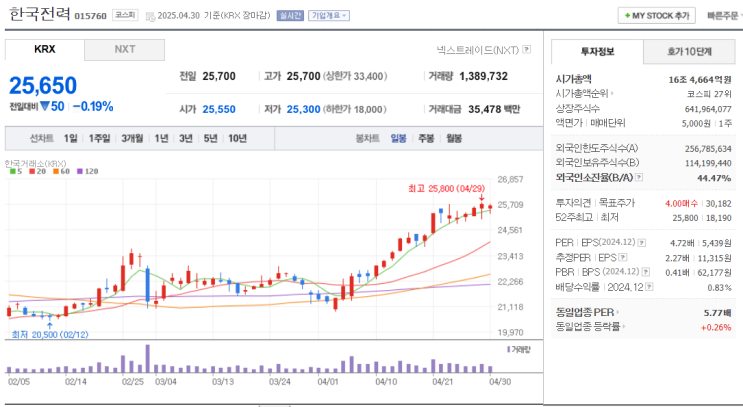This screenshot has height=407, width=743.
Task: Click the help icon after PER EPS(2024.12)
Action: (642, 243)
